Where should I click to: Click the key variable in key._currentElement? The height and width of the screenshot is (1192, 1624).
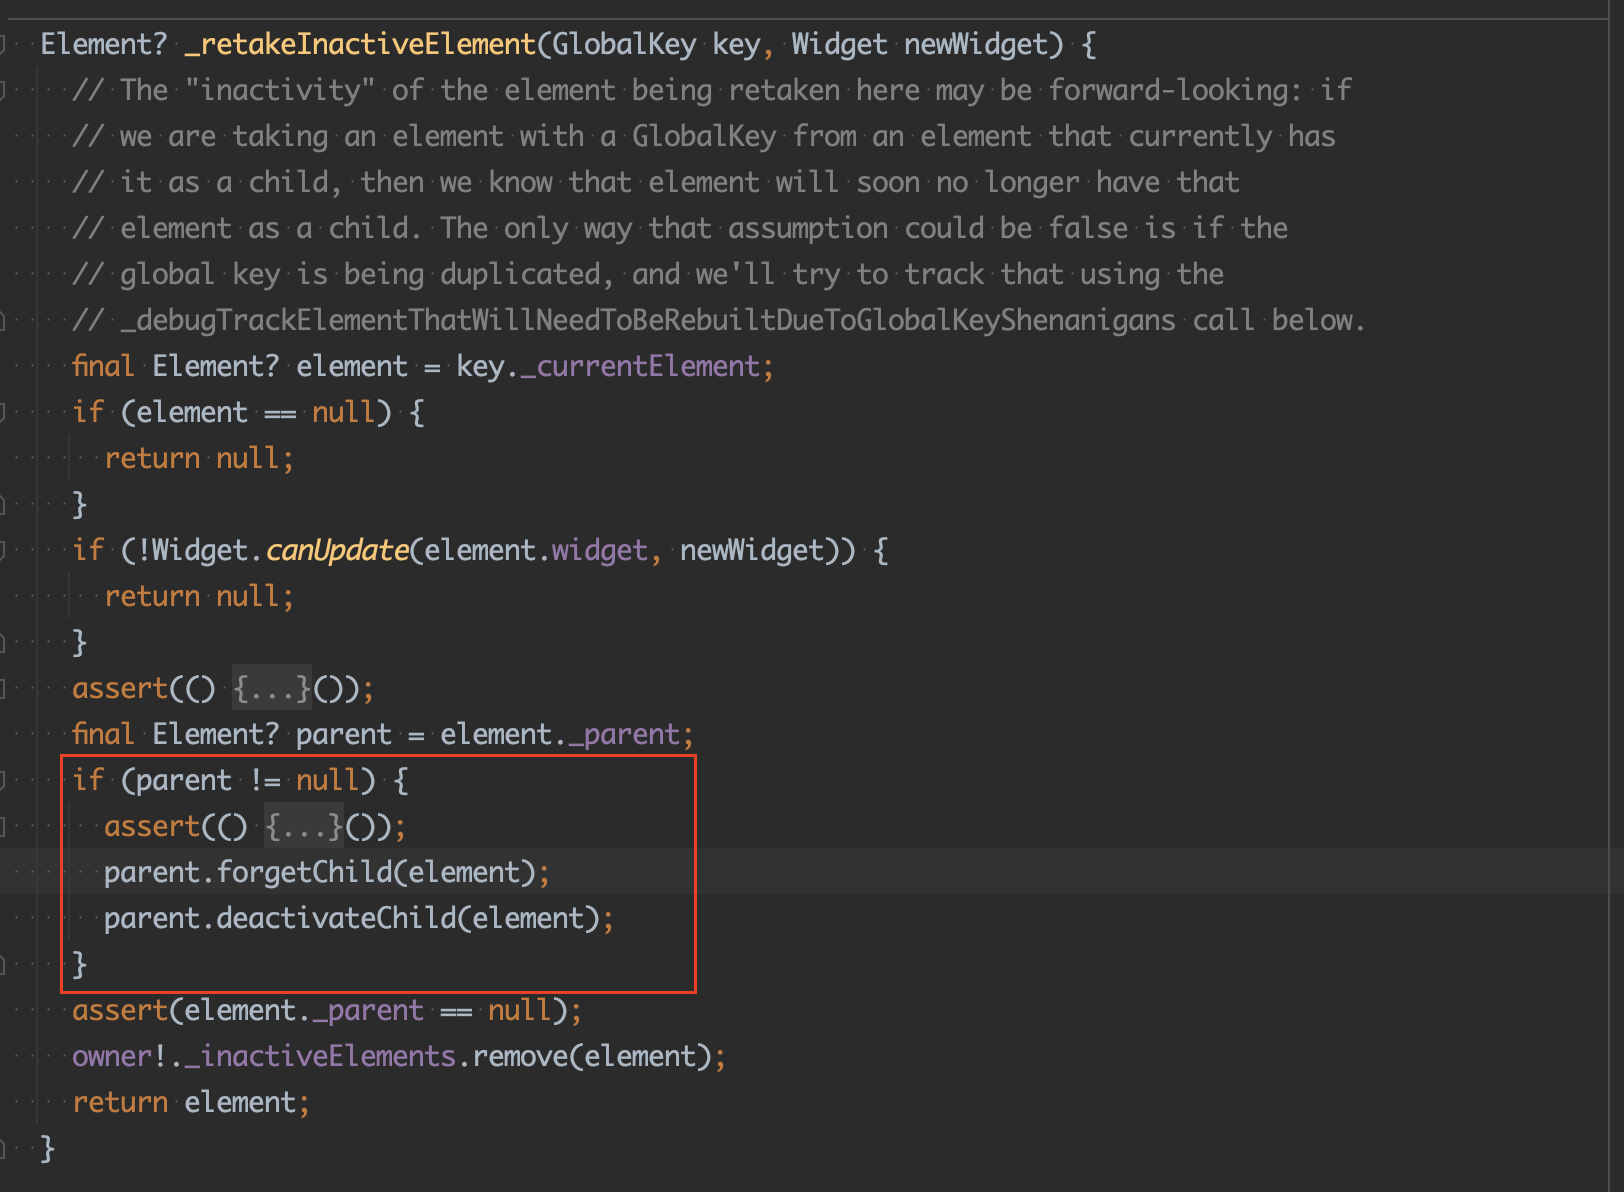[480, 366]
